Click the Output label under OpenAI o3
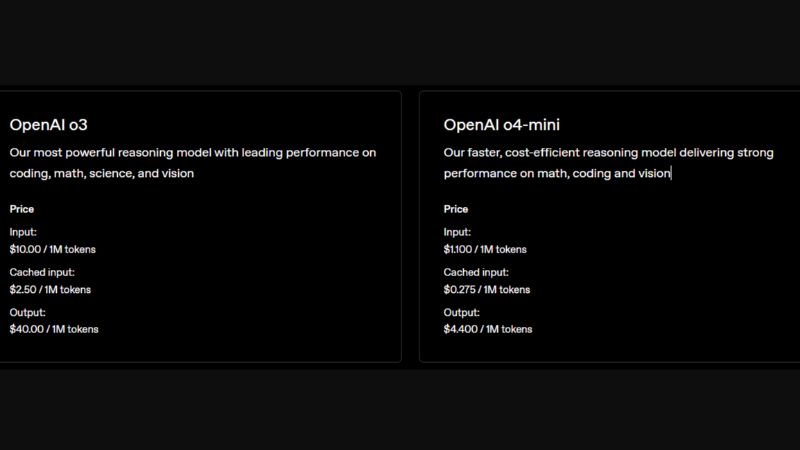 tap(27, 312)
